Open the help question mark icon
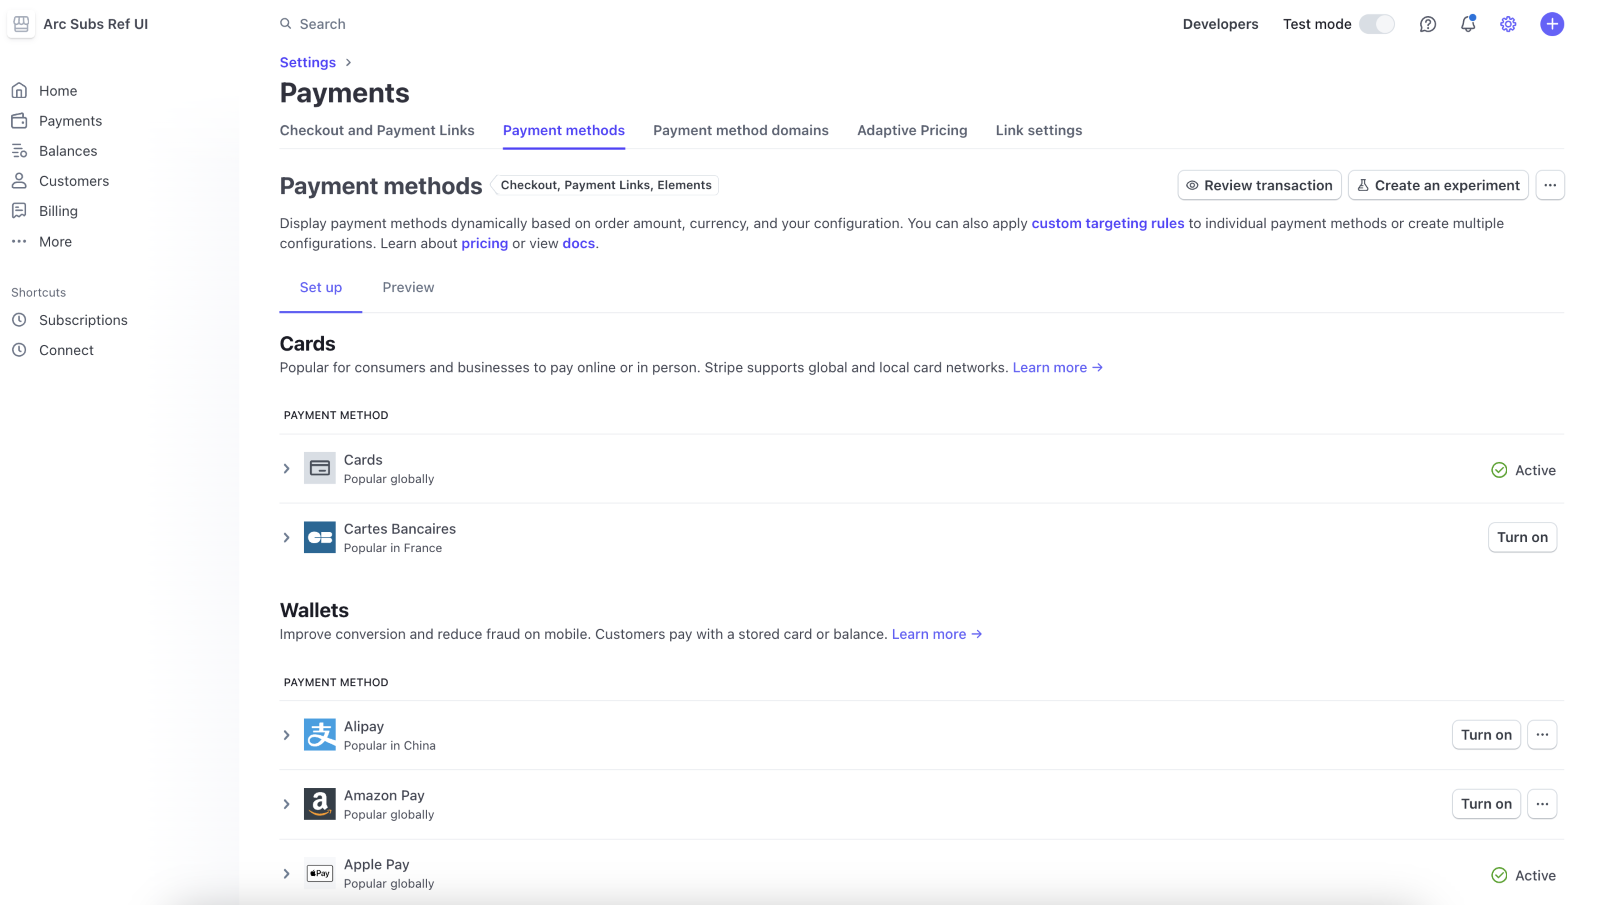 point(1428,24)
